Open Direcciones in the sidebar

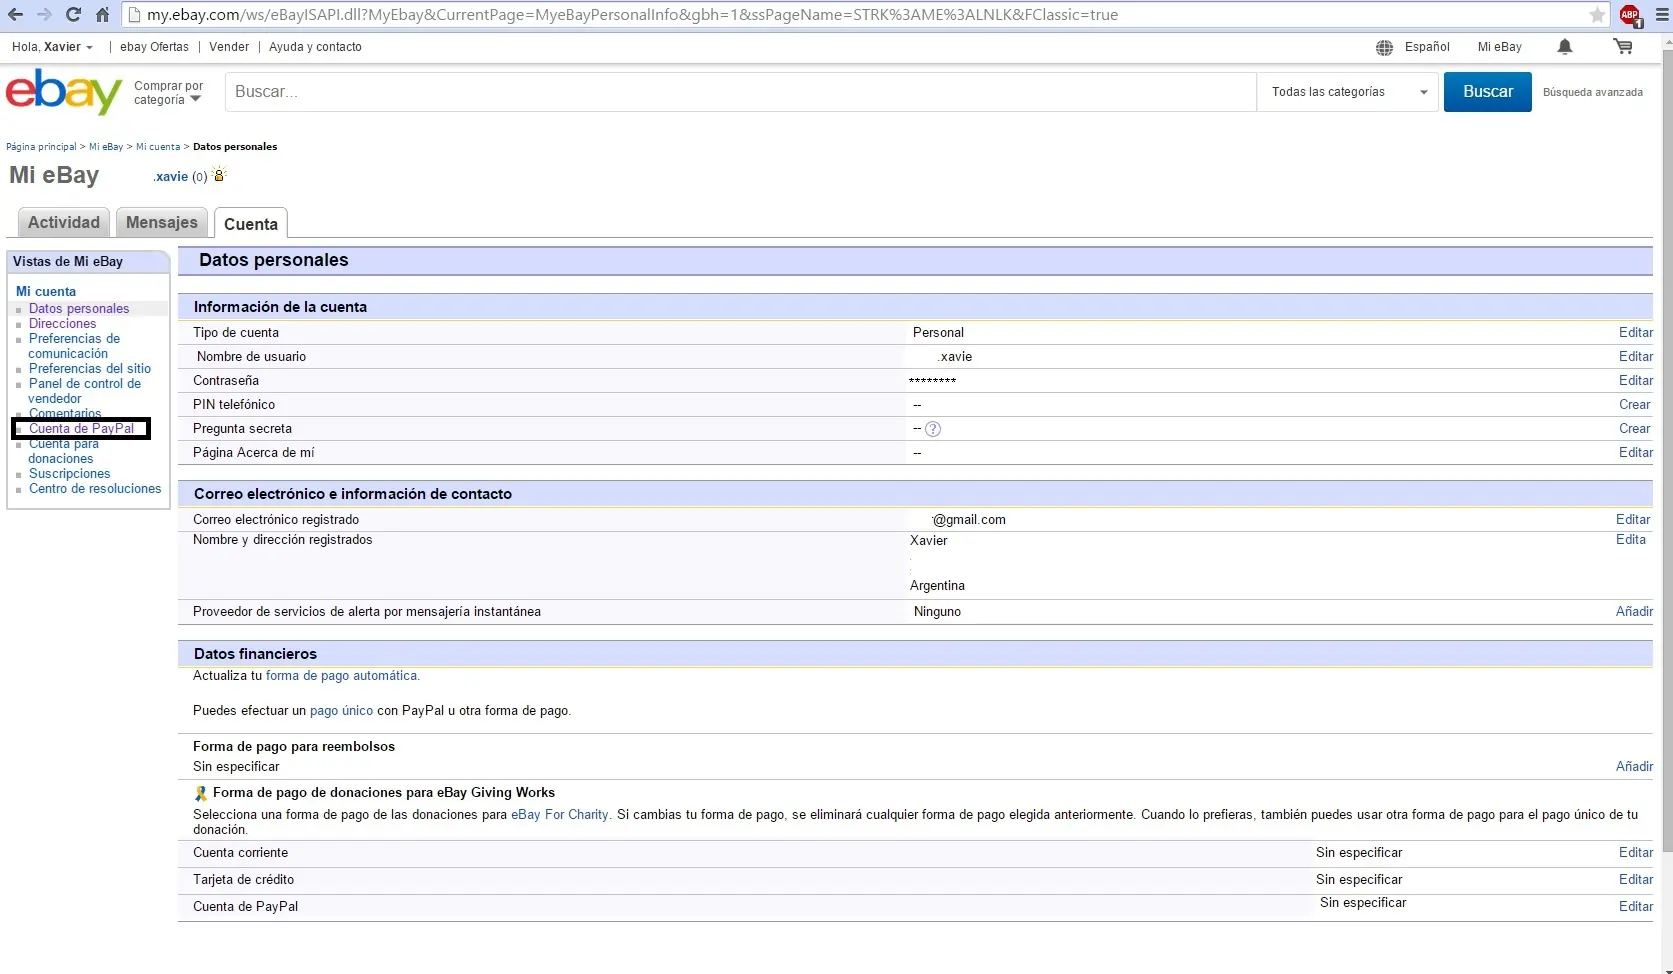63,324
